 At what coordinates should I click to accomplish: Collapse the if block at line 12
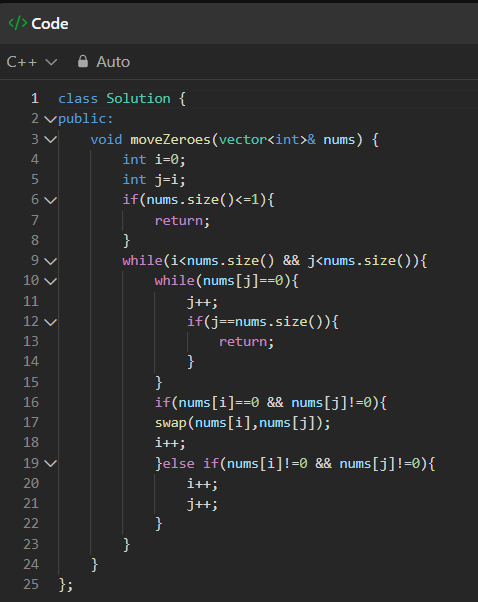(50, 322)
